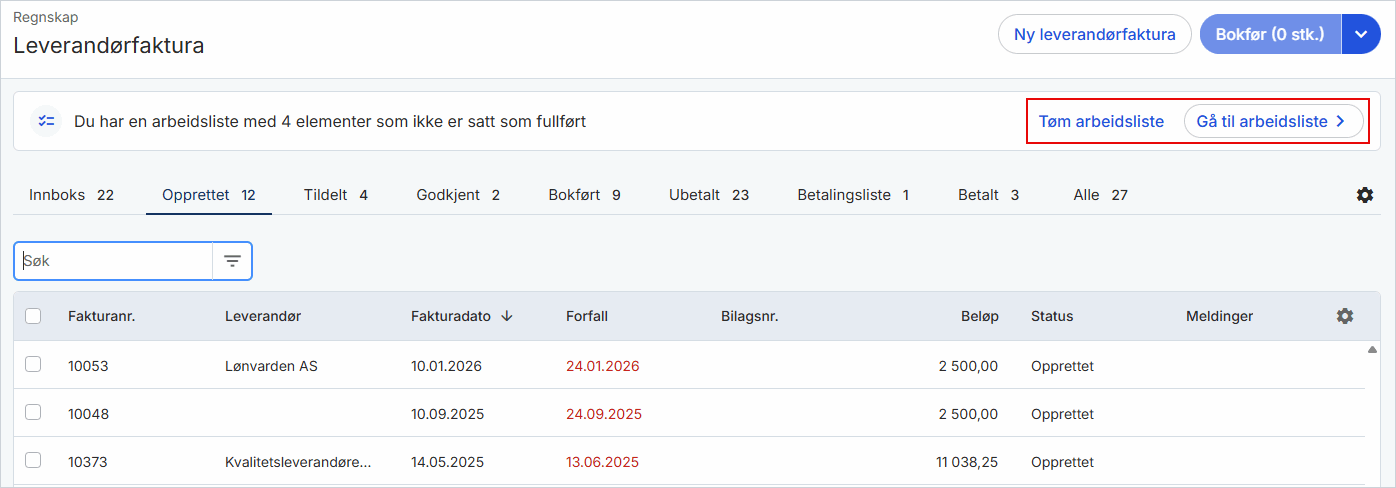Viewport: 1396px width, 488px height.
Task: Check the box for invoice 10053
Action: [33, 365]
